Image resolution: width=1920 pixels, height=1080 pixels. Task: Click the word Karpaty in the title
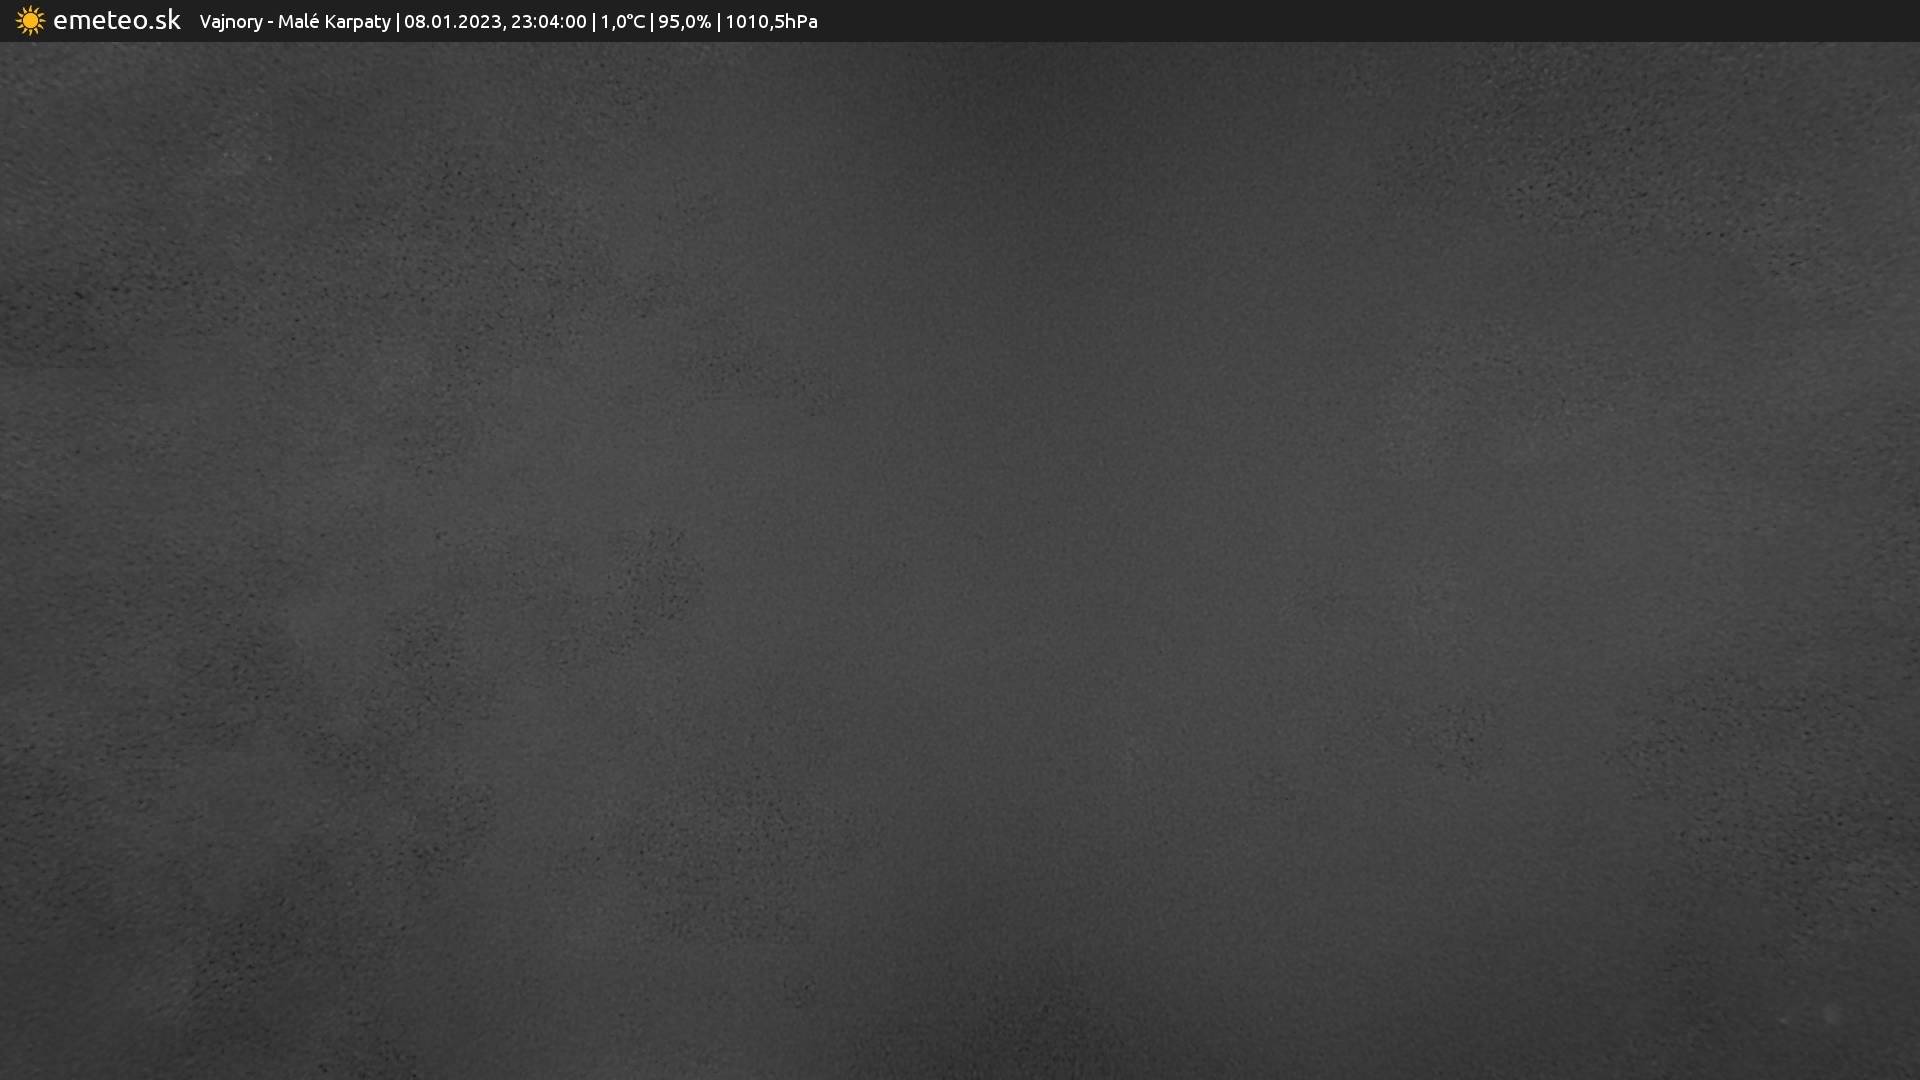coord(357,22)
